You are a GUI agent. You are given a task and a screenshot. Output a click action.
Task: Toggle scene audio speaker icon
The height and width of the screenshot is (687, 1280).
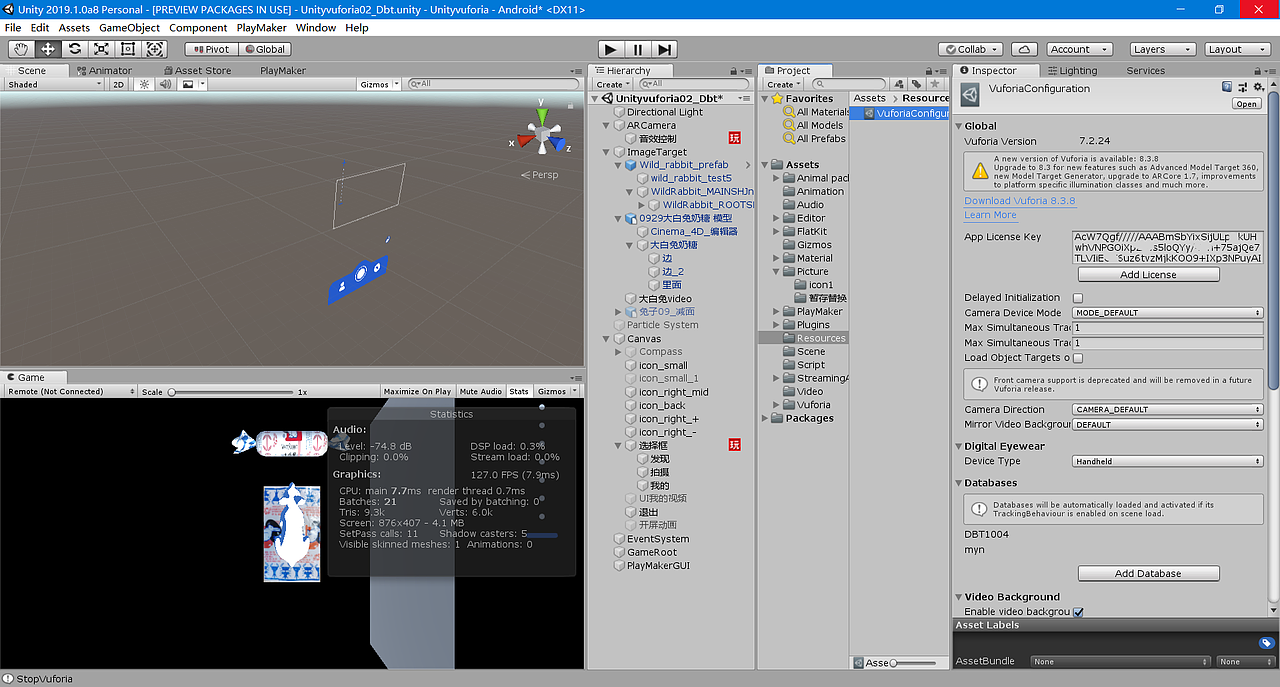tap(166, 85)
